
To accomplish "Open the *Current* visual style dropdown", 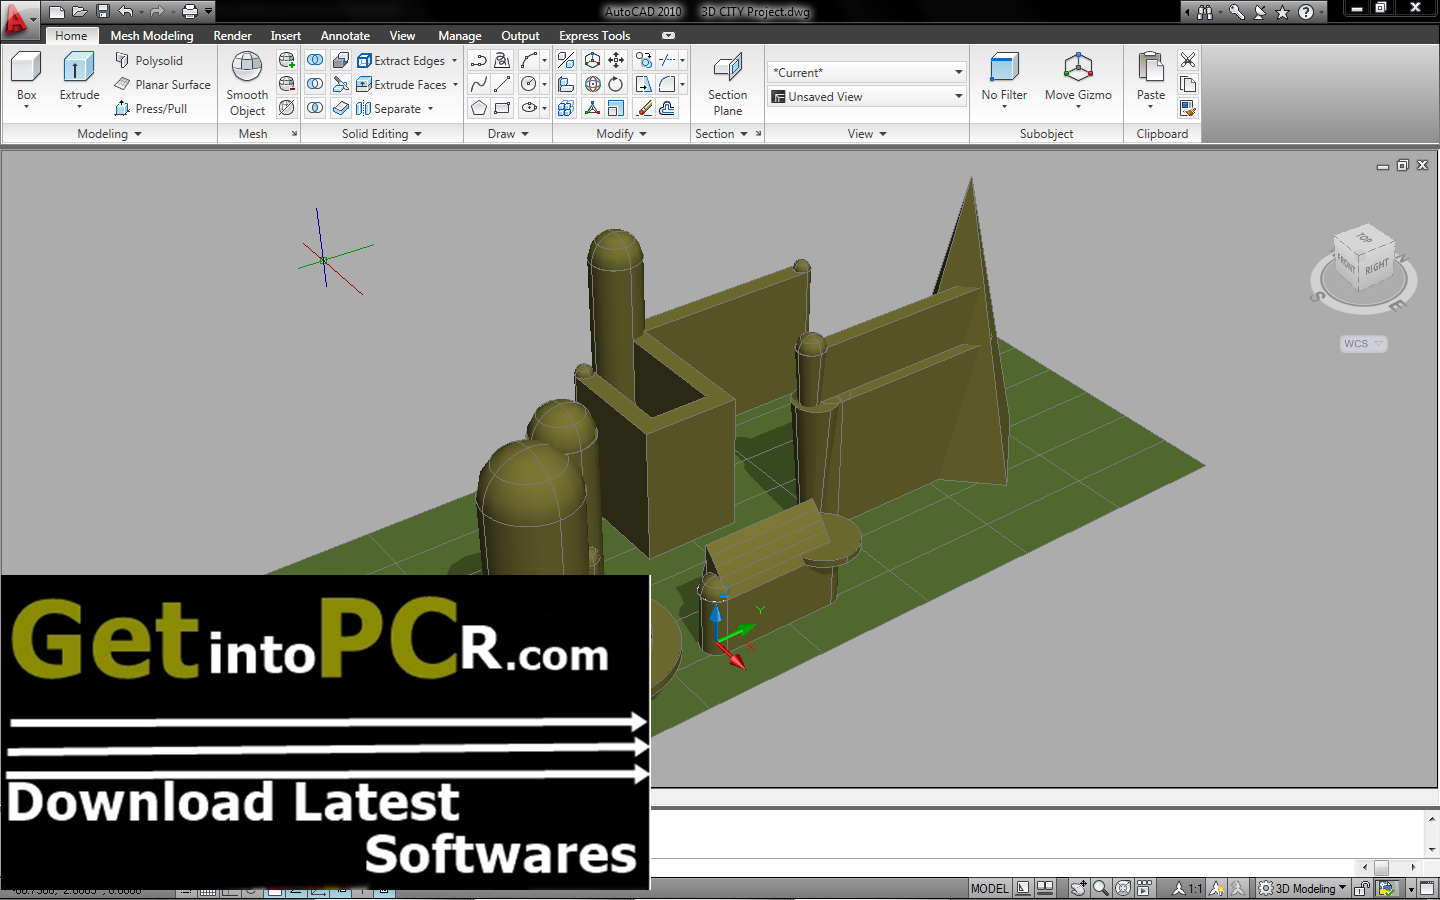I will coord(867,72).
